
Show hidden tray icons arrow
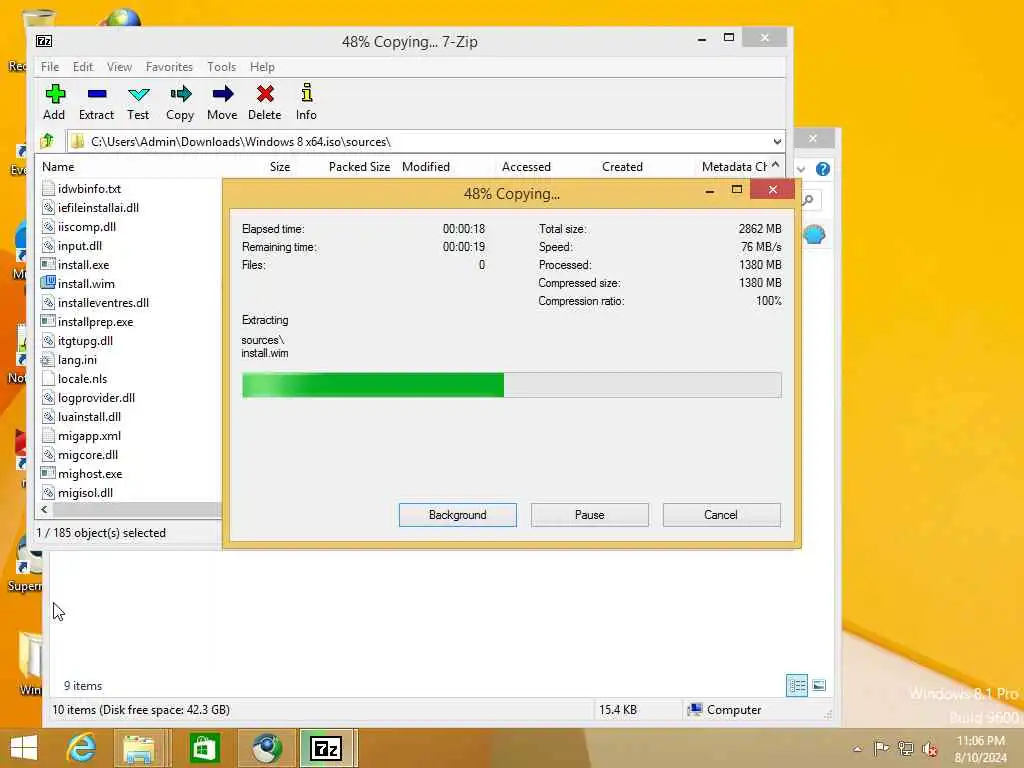coord(857,748)
